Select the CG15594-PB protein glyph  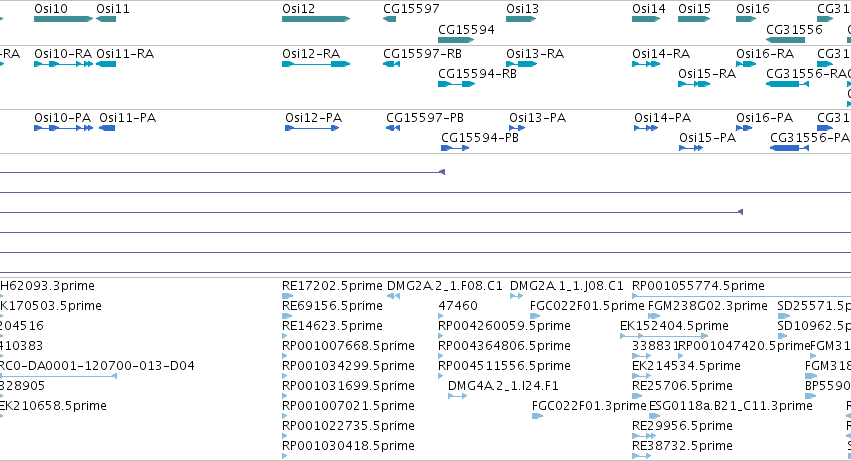pyautogui.click(x=455, y=148)
